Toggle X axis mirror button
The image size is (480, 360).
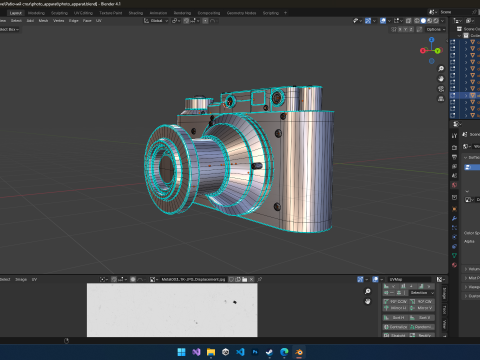tap(399, 29)
